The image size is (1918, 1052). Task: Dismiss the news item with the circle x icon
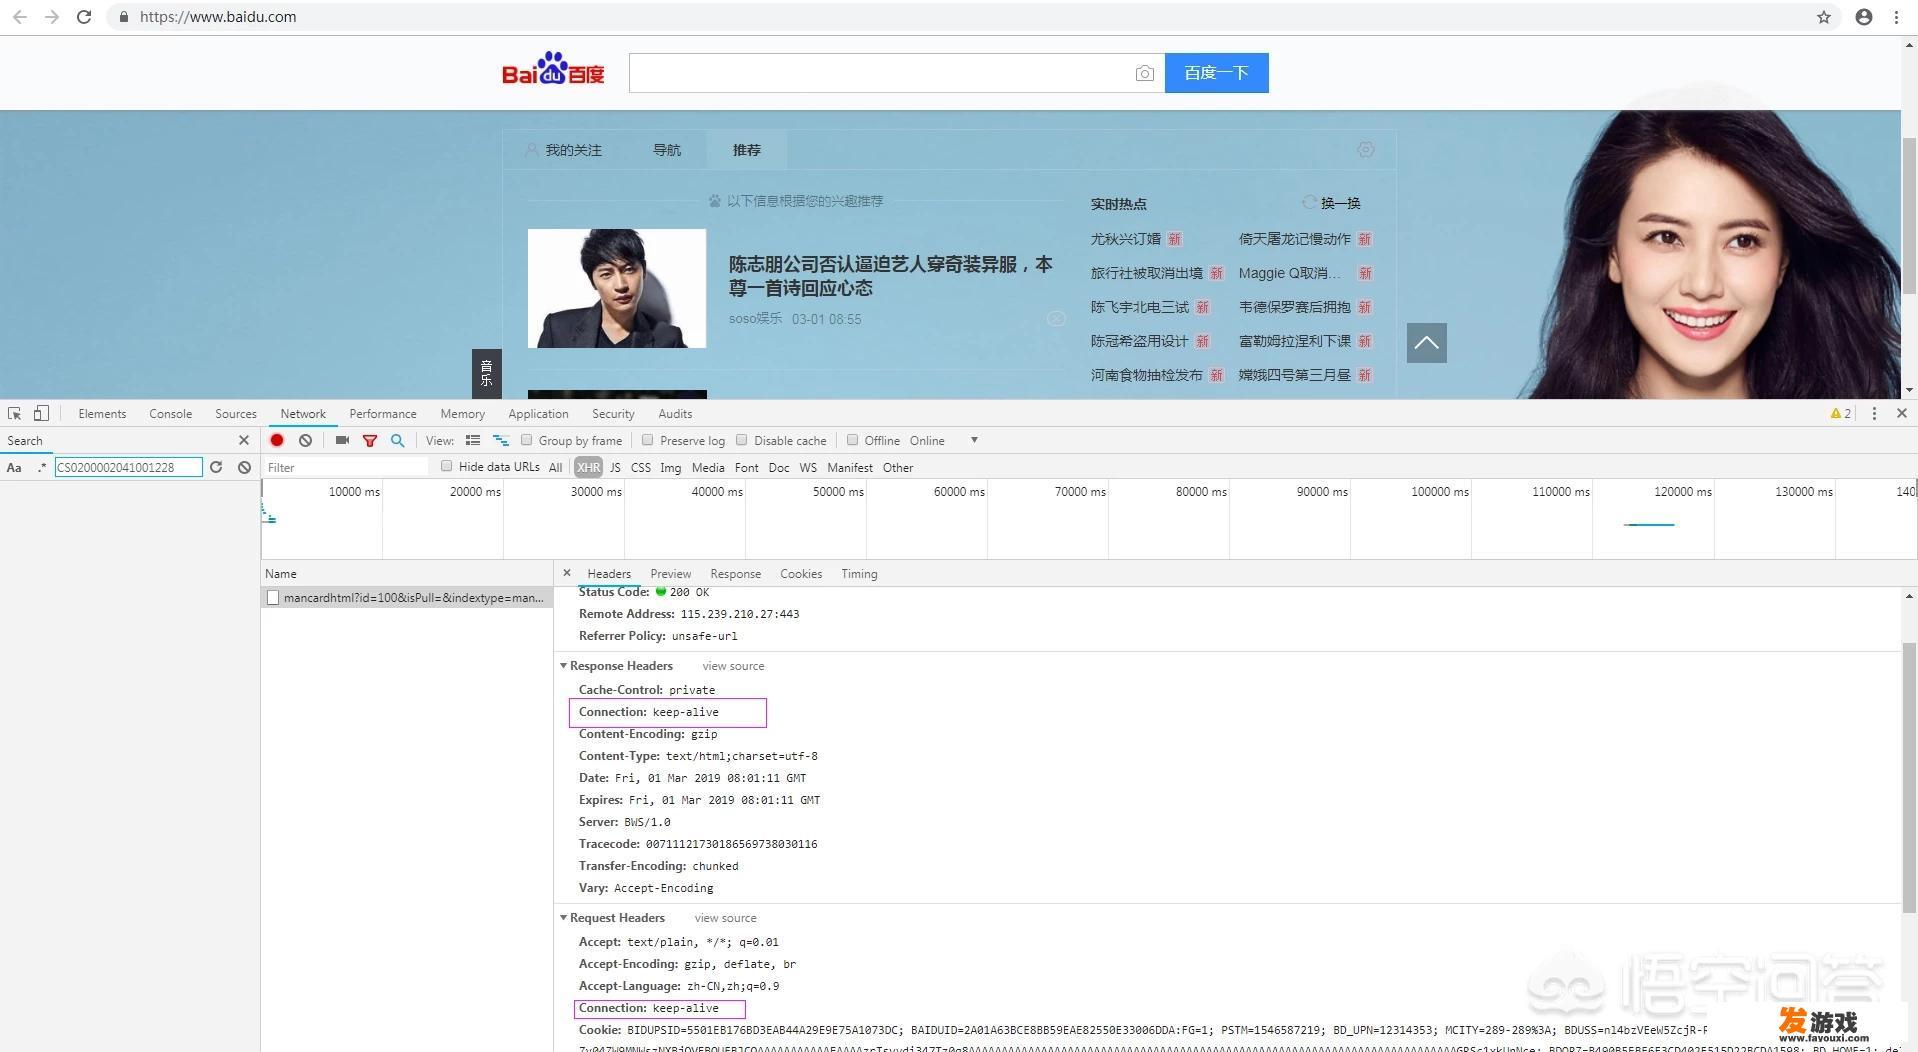[x=1056, y=318]
